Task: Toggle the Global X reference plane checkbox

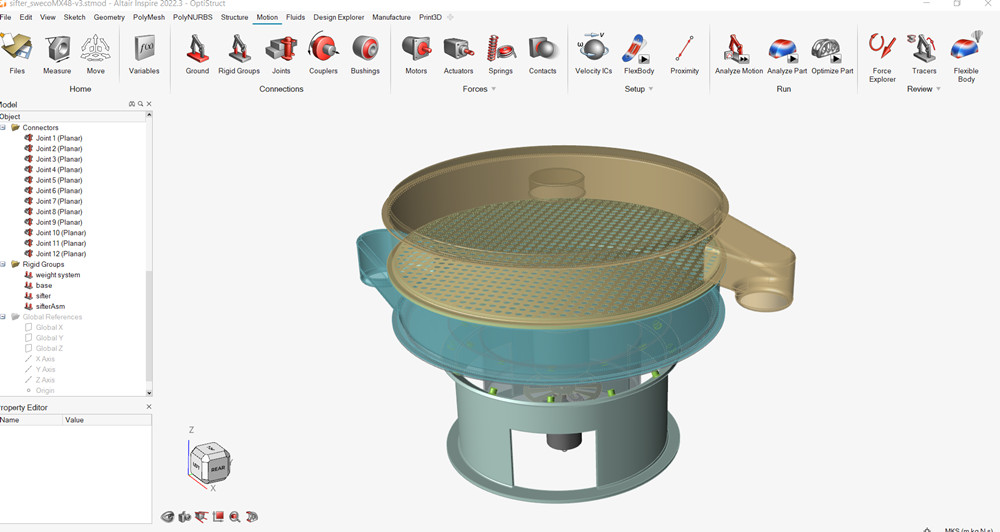Action: 28,328
